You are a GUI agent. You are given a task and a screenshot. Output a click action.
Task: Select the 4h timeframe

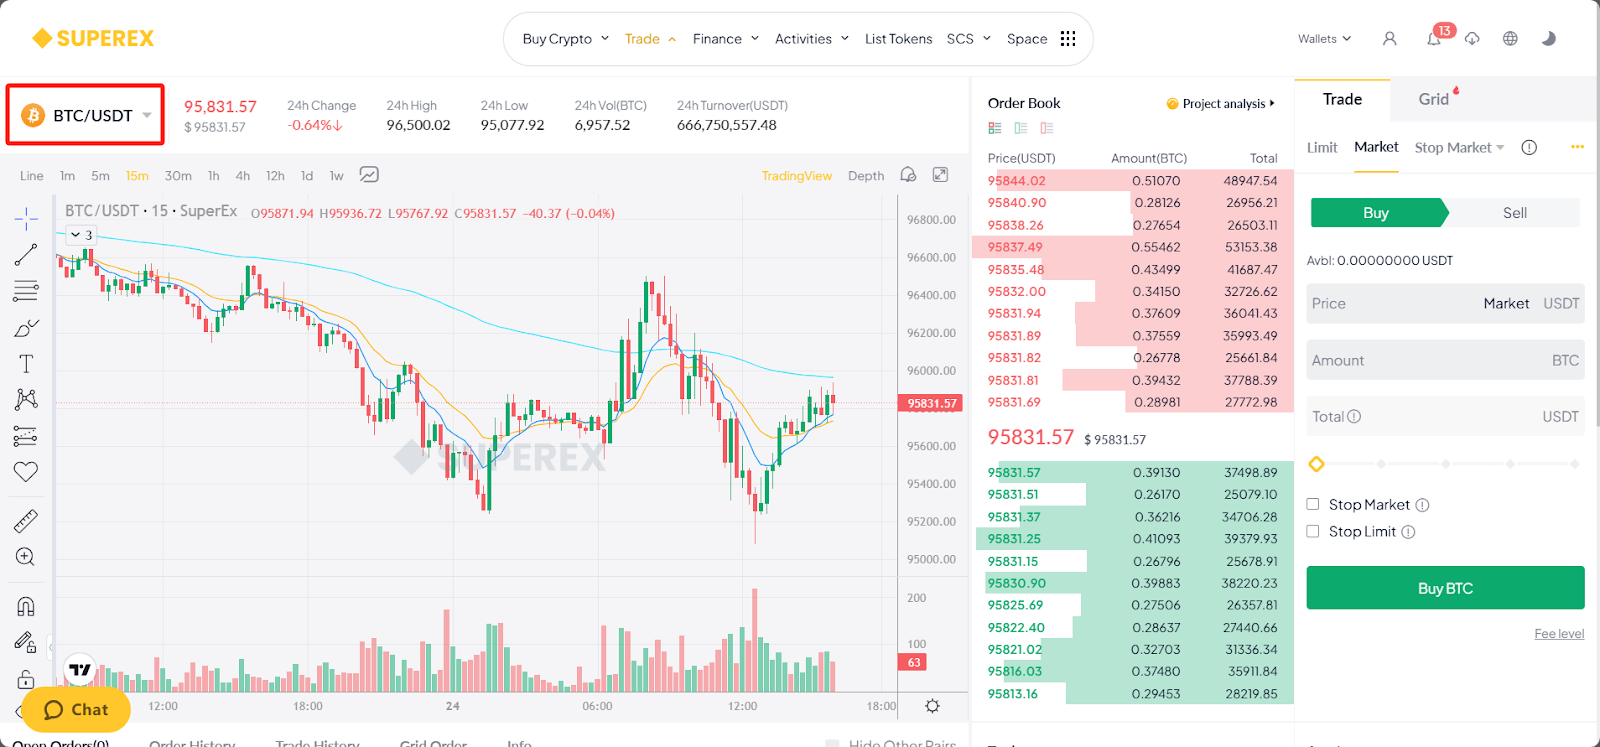click(243, 175)
